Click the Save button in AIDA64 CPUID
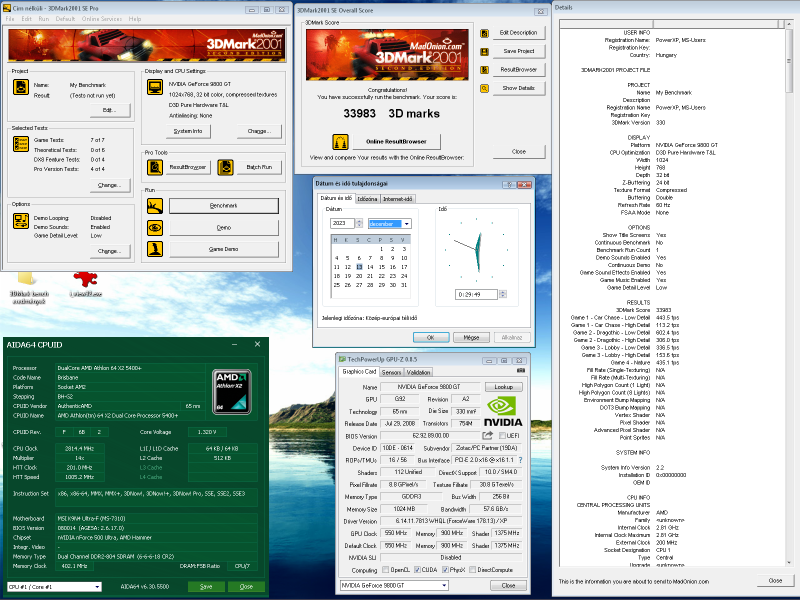 (206, 587)
